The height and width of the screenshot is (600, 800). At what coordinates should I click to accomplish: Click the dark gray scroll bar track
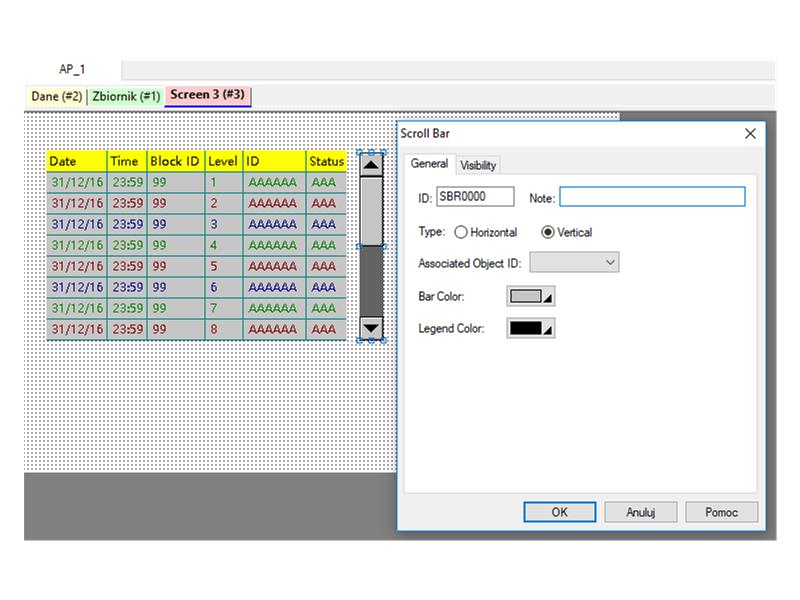(x=371, y=281)
